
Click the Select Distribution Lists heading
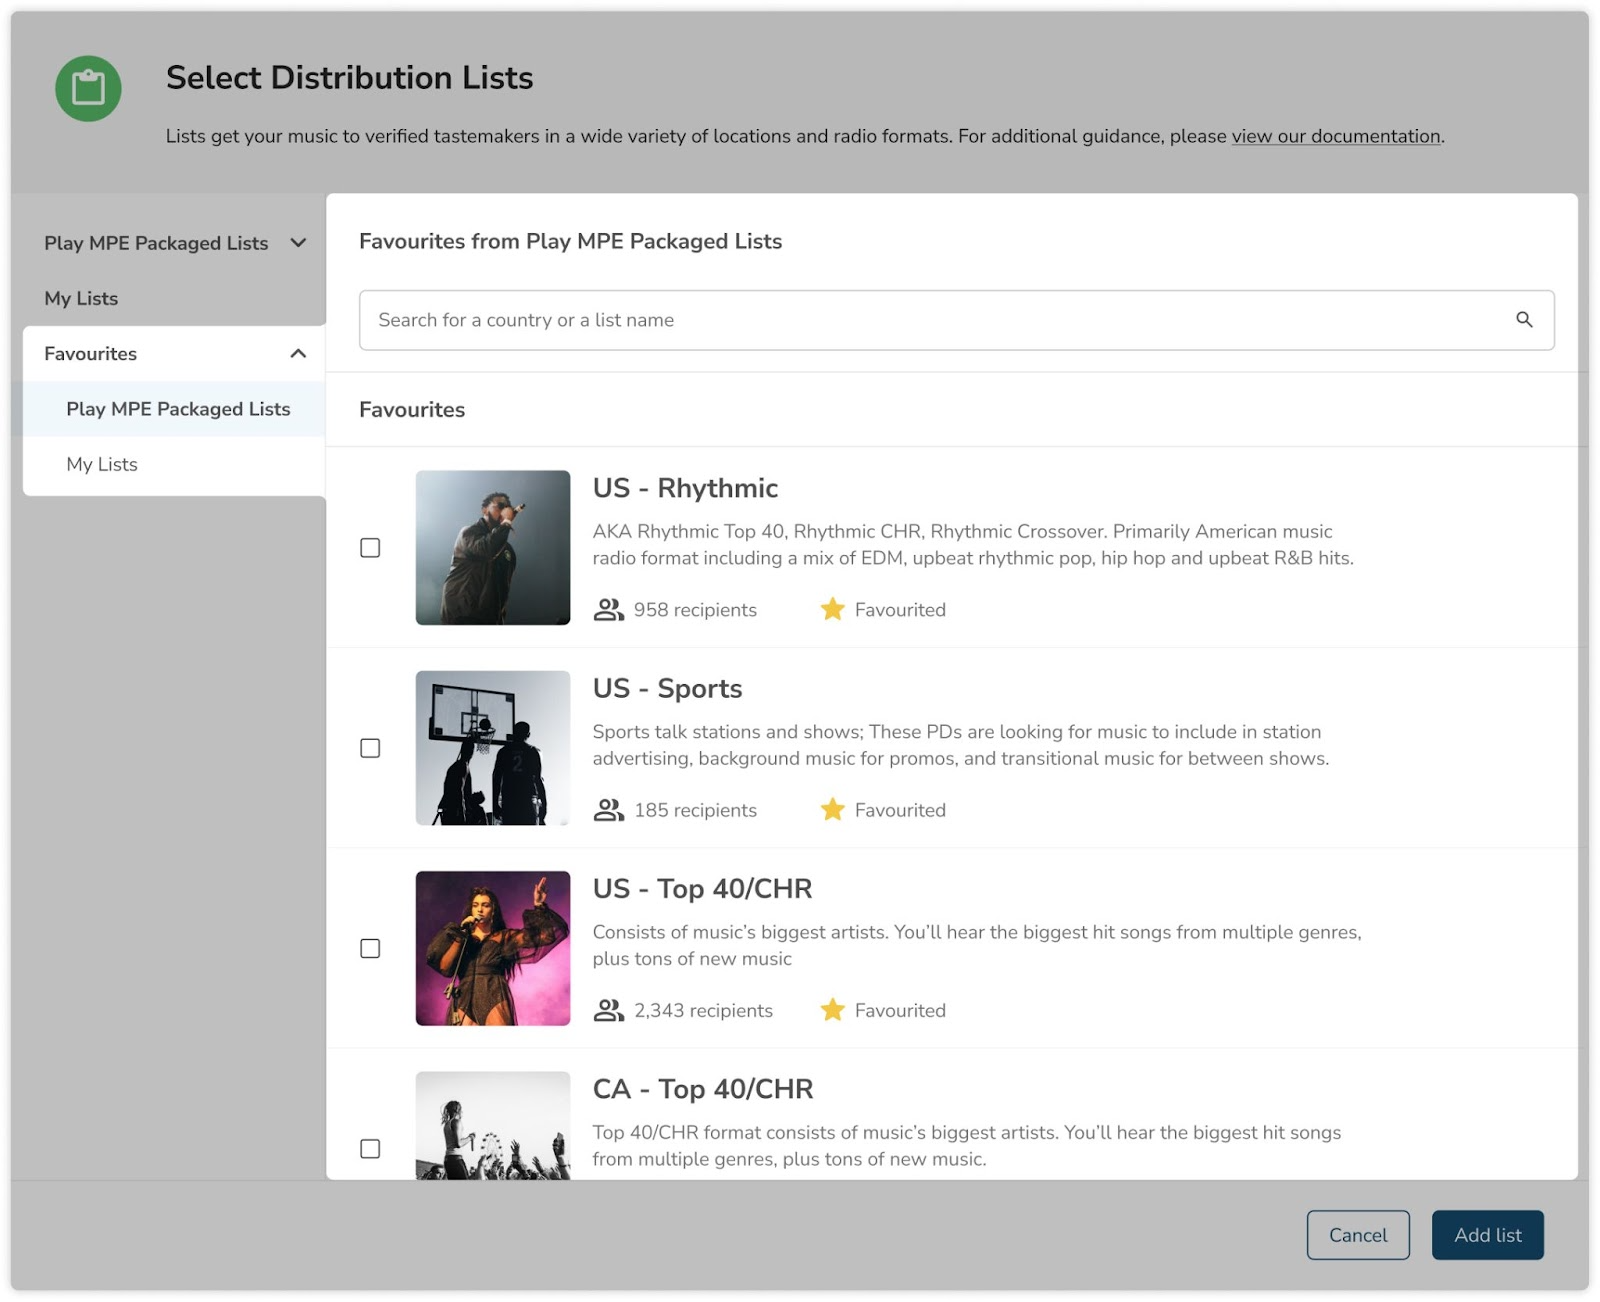[x=349, y=77]
